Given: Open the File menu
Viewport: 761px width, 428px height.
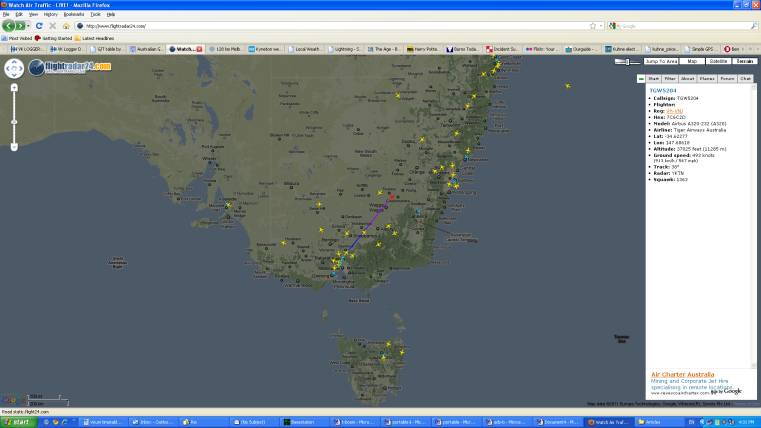Looking at the screenshot, I should click(6, 15).
